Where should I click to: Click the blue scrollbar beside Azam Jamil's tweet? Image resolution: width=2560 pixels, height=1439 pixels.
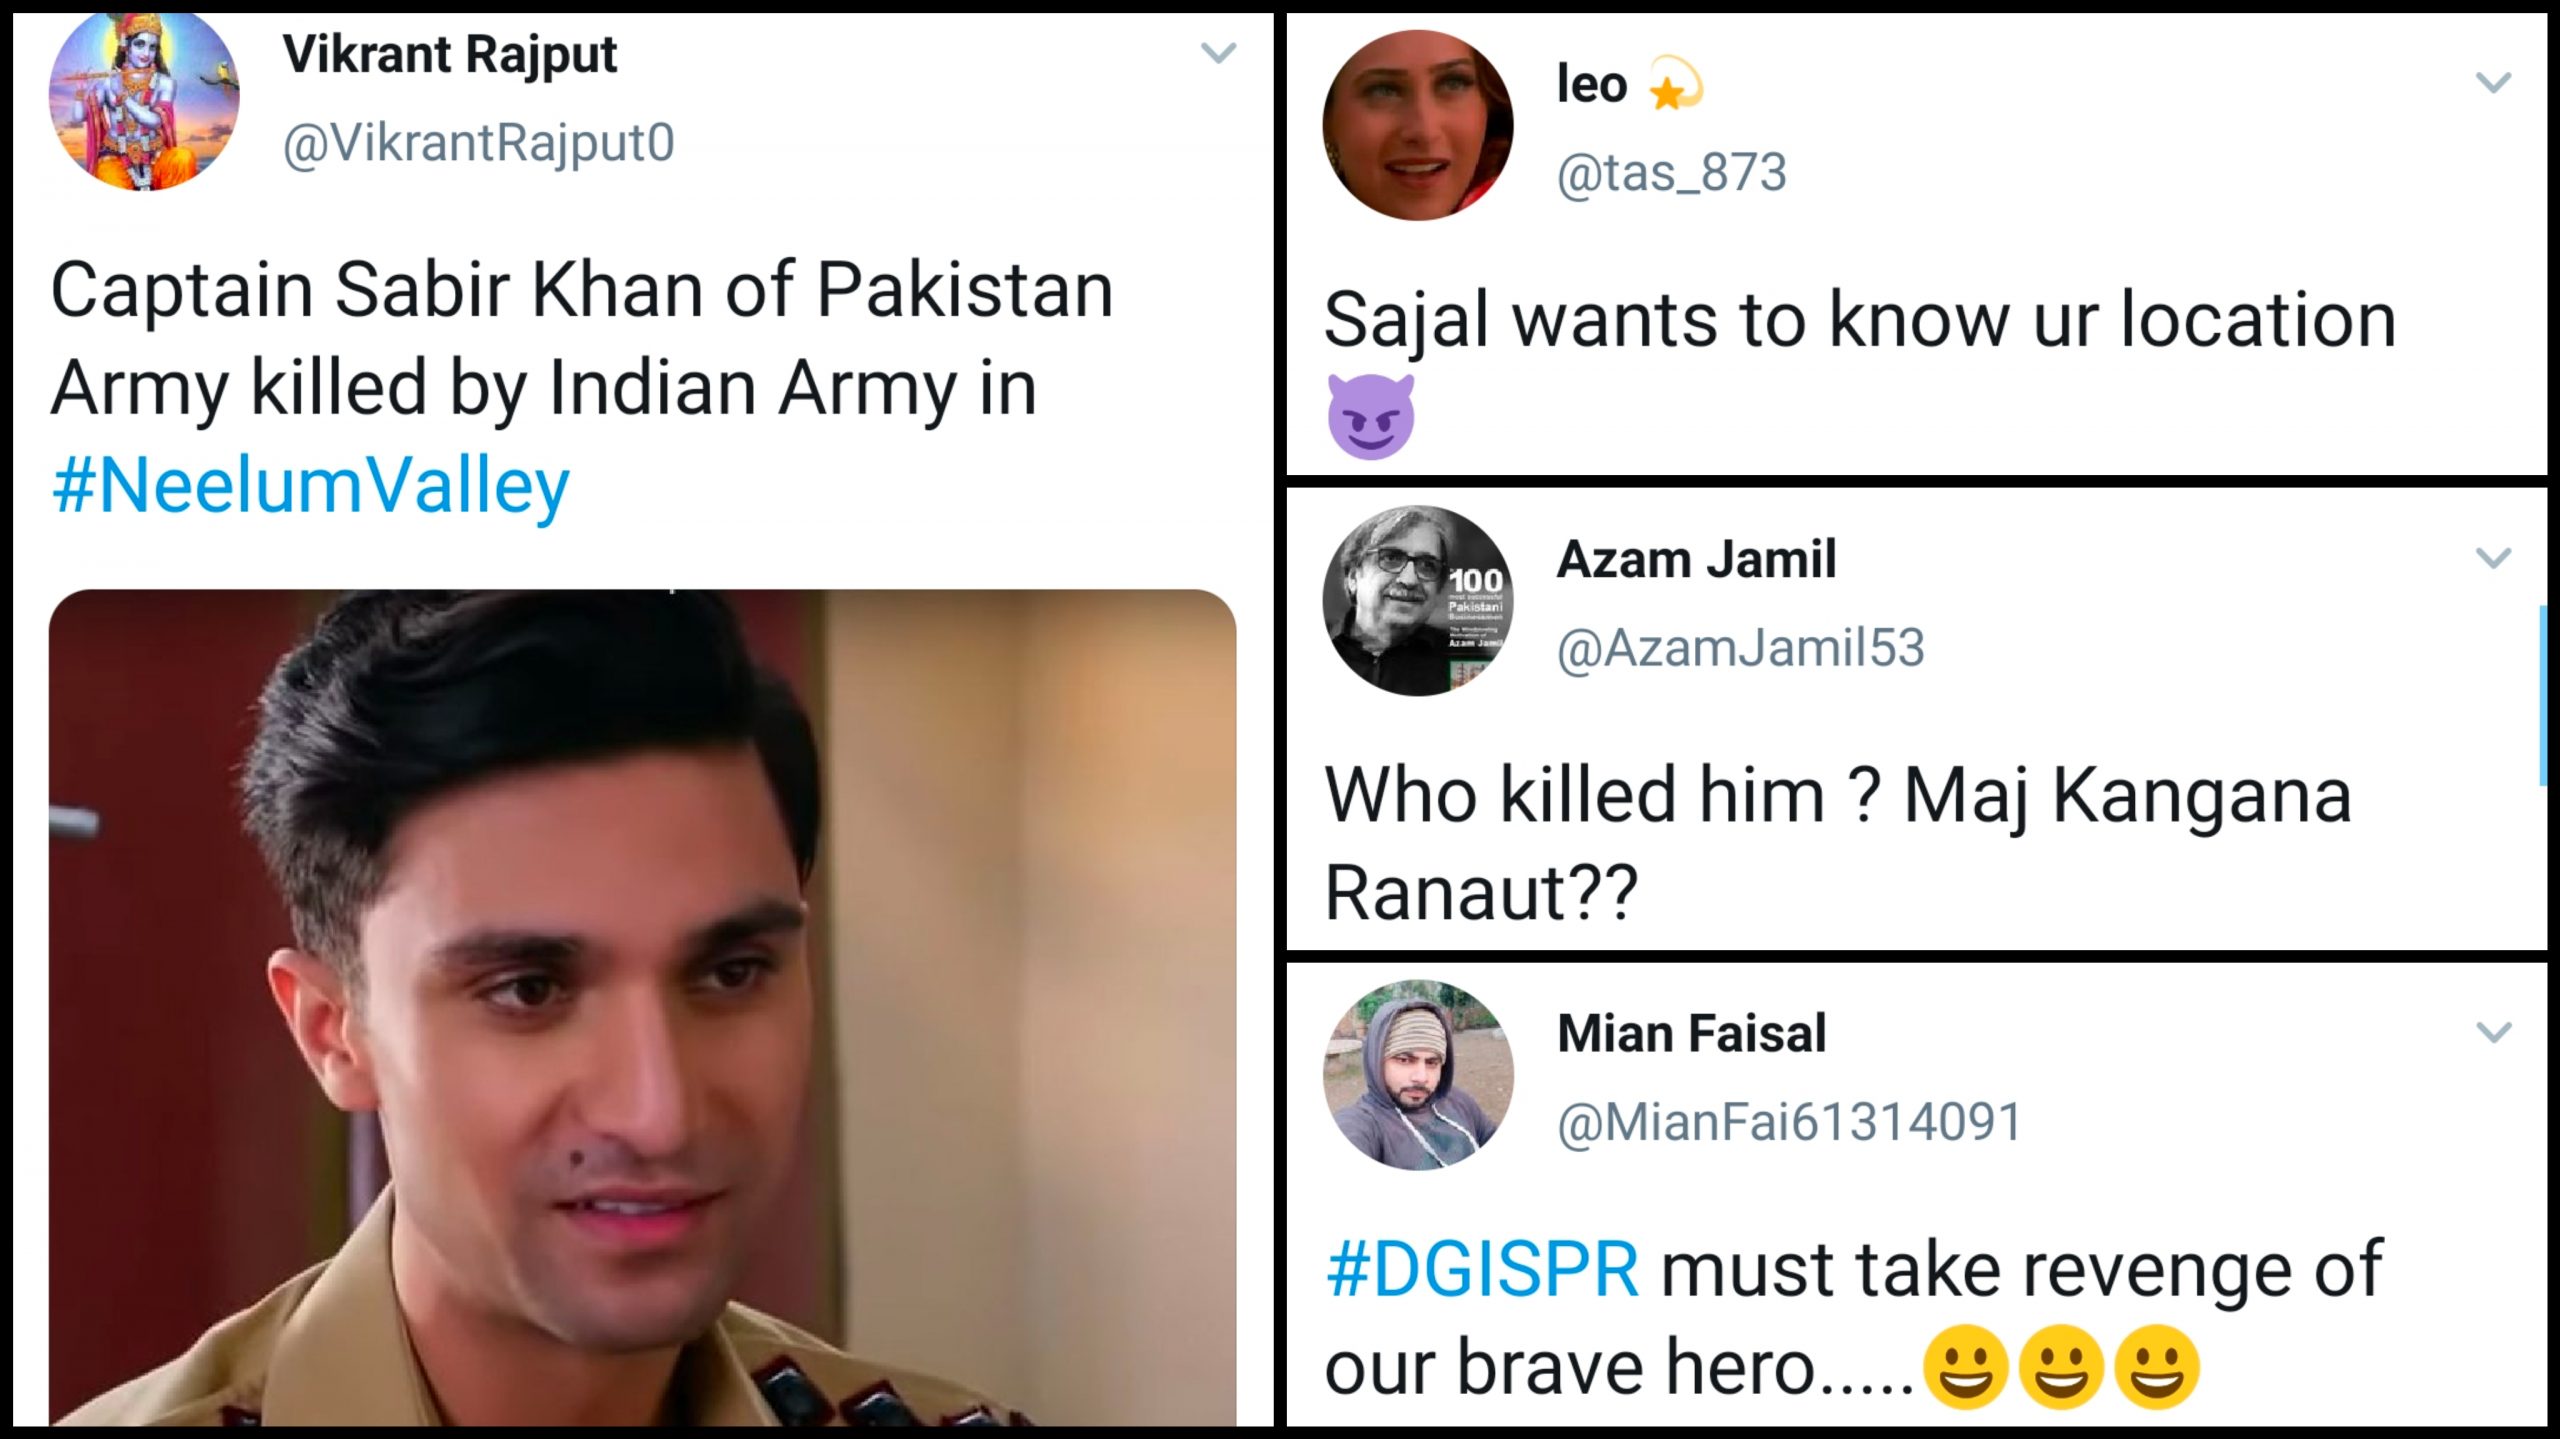pos(2544,695)
